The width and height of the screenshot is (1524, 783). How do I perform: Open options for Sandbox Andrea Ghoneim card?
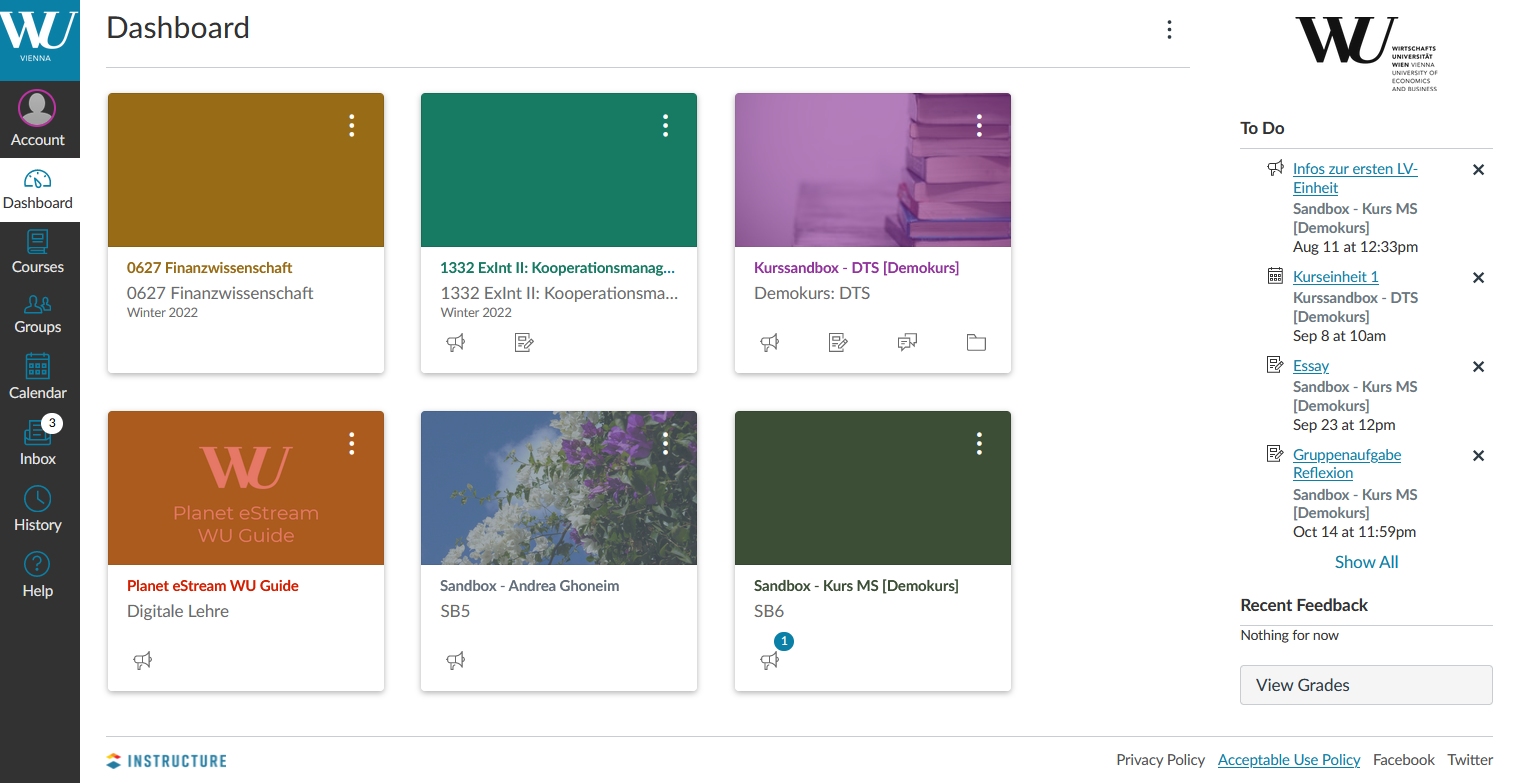tap(665, 443)
